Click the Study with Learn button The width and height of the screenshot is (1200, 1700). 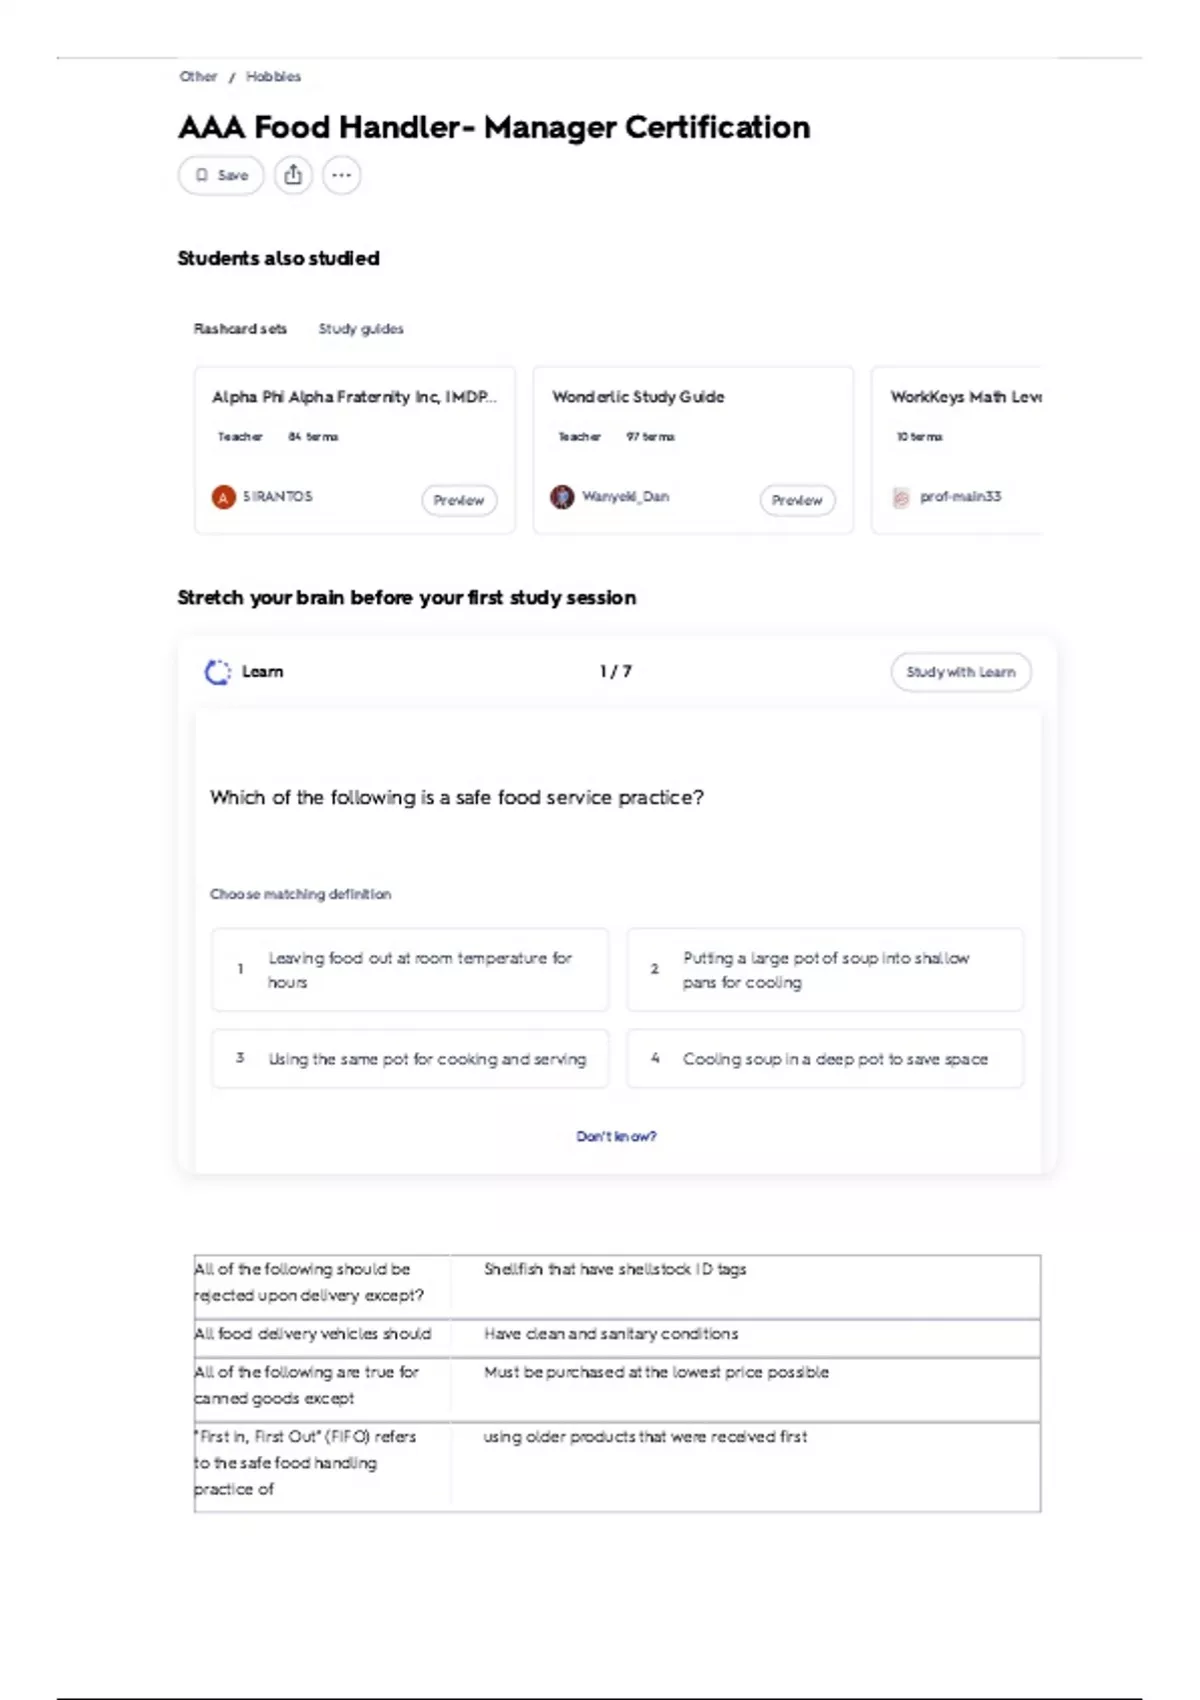pos(961,672)
